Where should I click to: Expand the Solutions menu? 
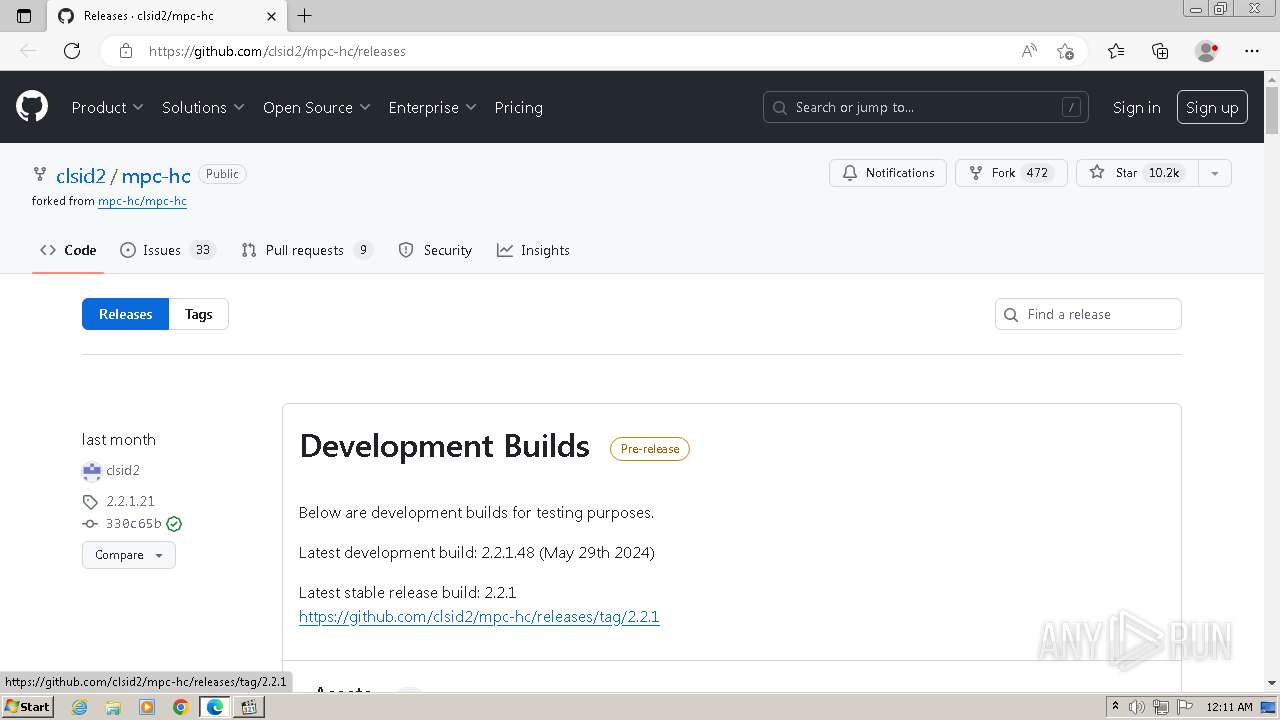point(203,107)
